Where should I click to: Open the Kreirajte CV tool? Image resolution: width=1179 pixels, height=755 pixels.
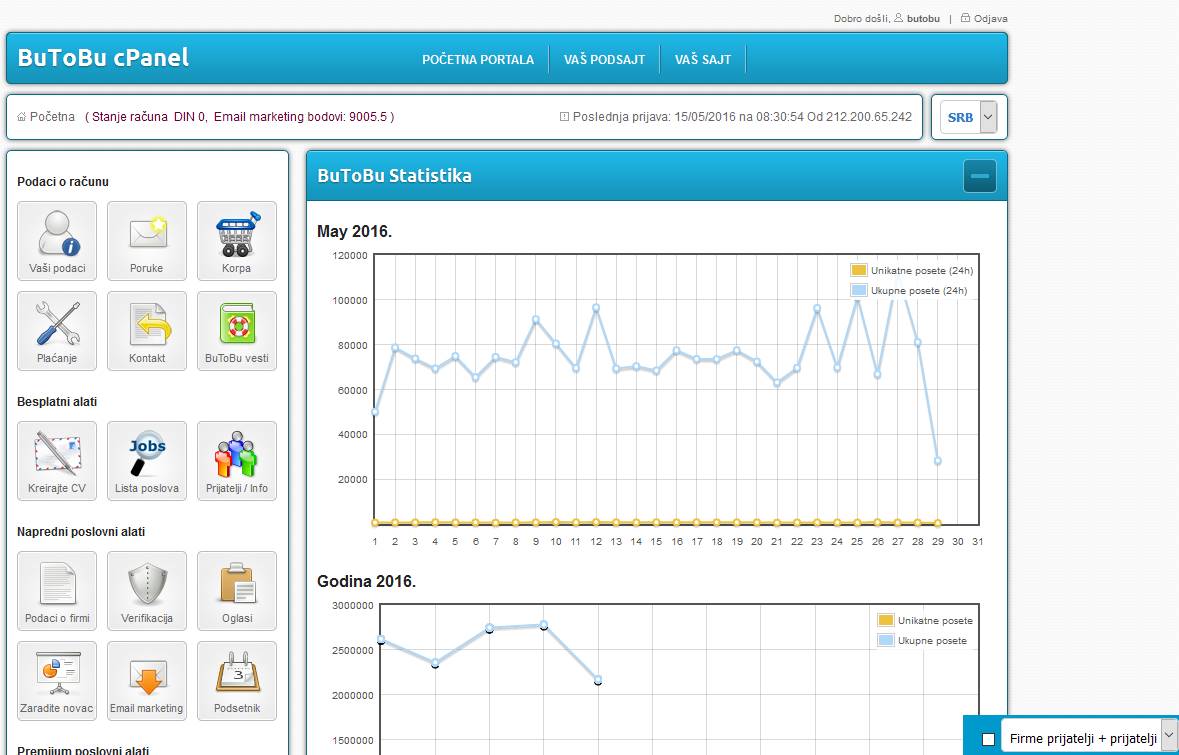click(56, 460)
